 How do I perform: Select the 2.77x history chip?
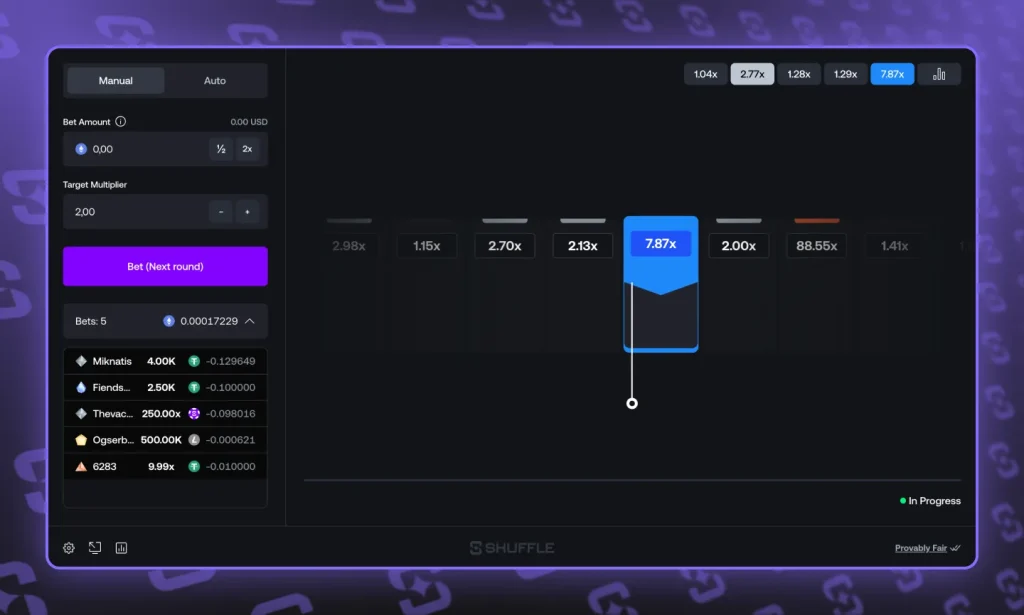point(752,74)
